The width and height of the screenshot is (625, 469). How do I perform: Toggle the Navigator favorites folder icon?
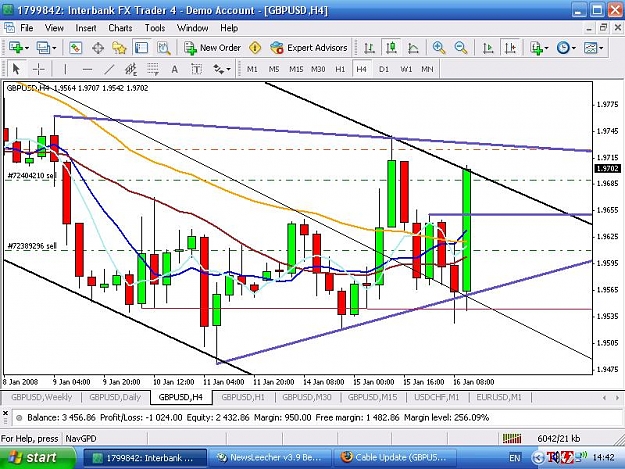coord(119,48)
